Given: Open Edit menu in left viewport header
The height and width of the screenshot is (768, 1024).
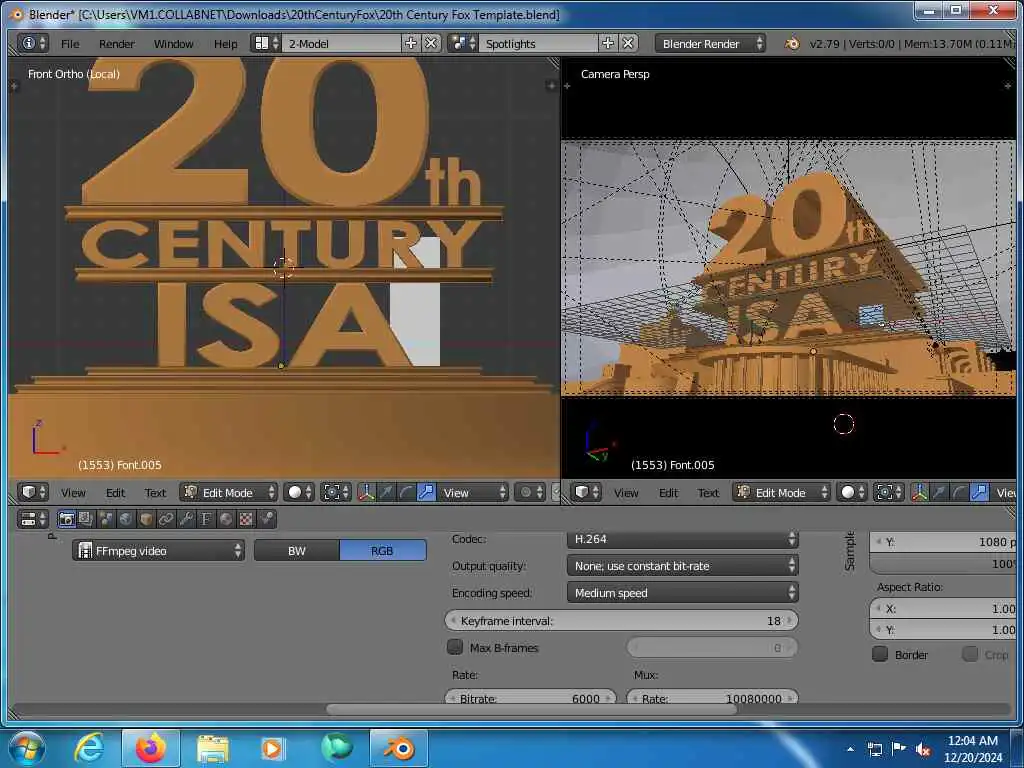Looking at the screenshot, I should [x=116, y=492].
